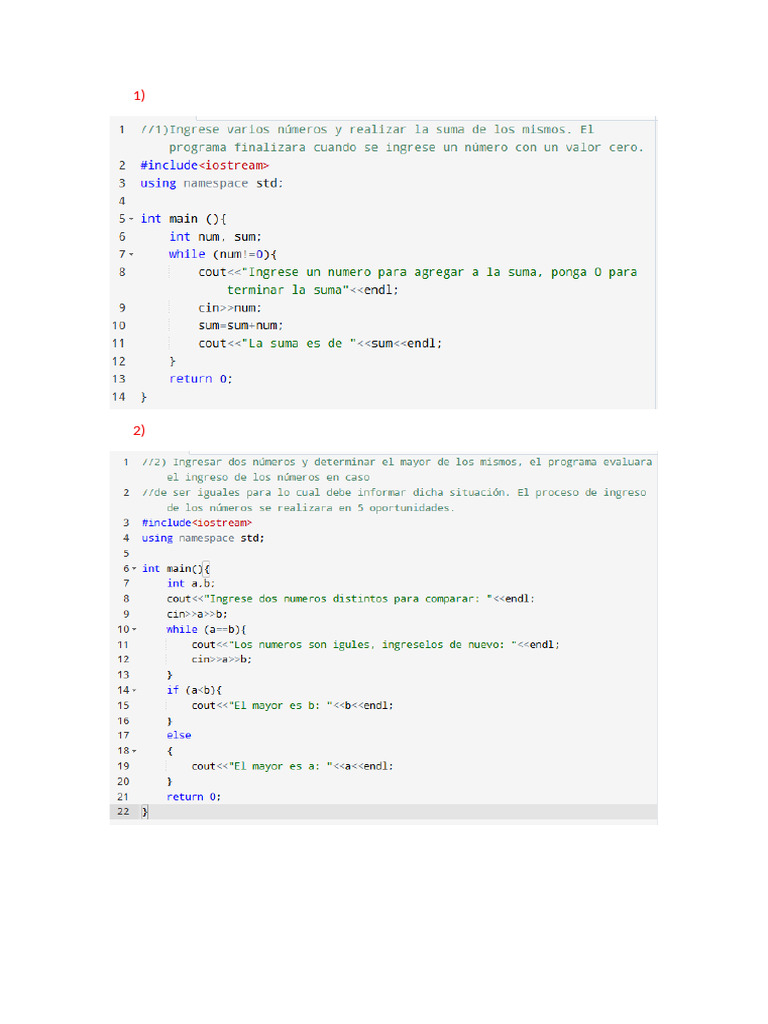Click '#include<iostream>' on line 3

pos(197,523)
